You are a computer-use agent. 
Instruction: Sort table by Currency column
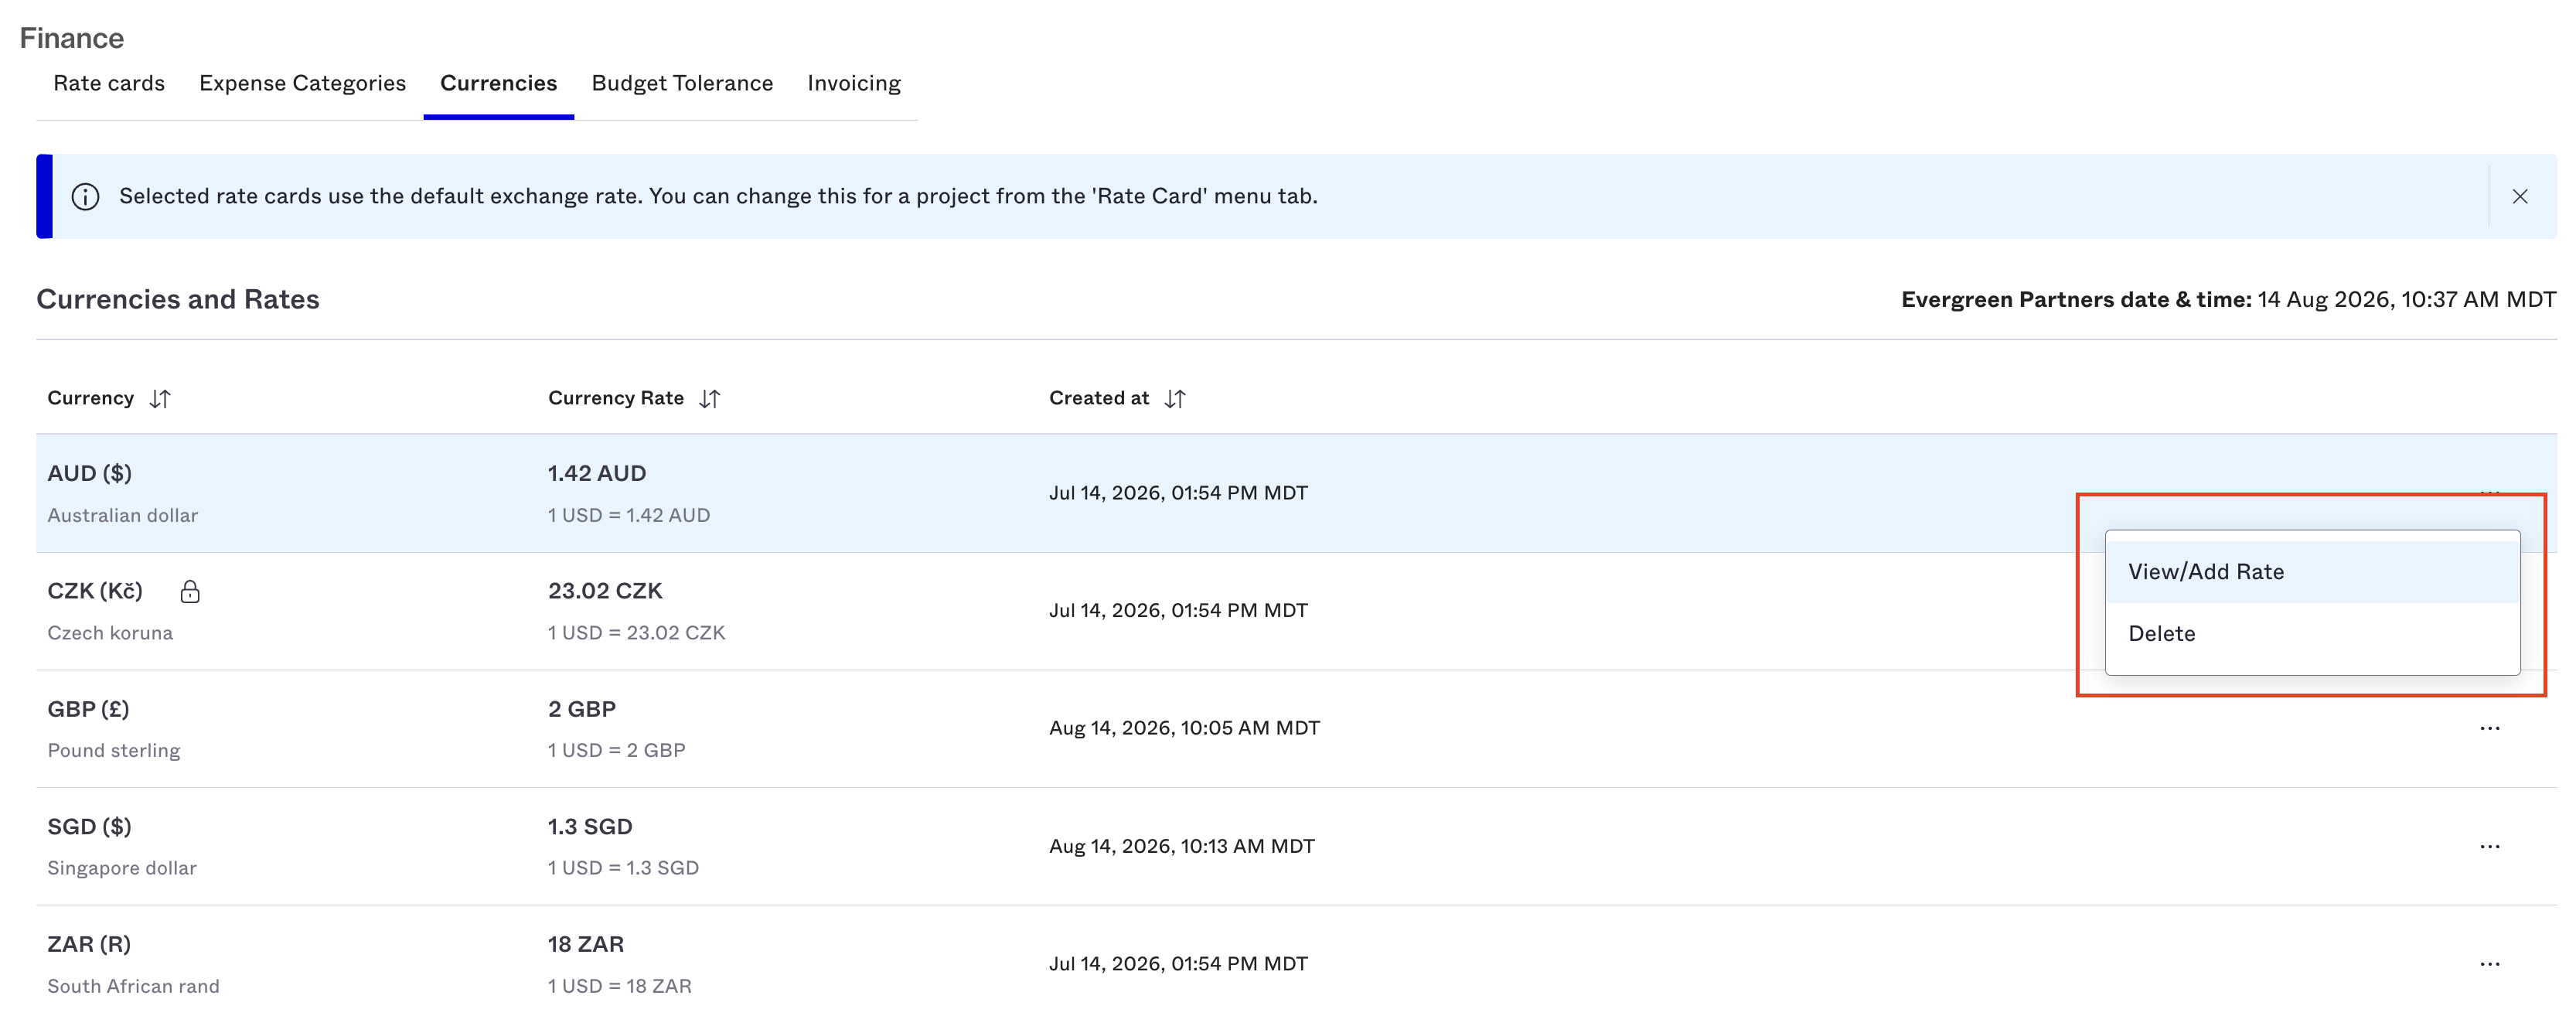[160, 399]
